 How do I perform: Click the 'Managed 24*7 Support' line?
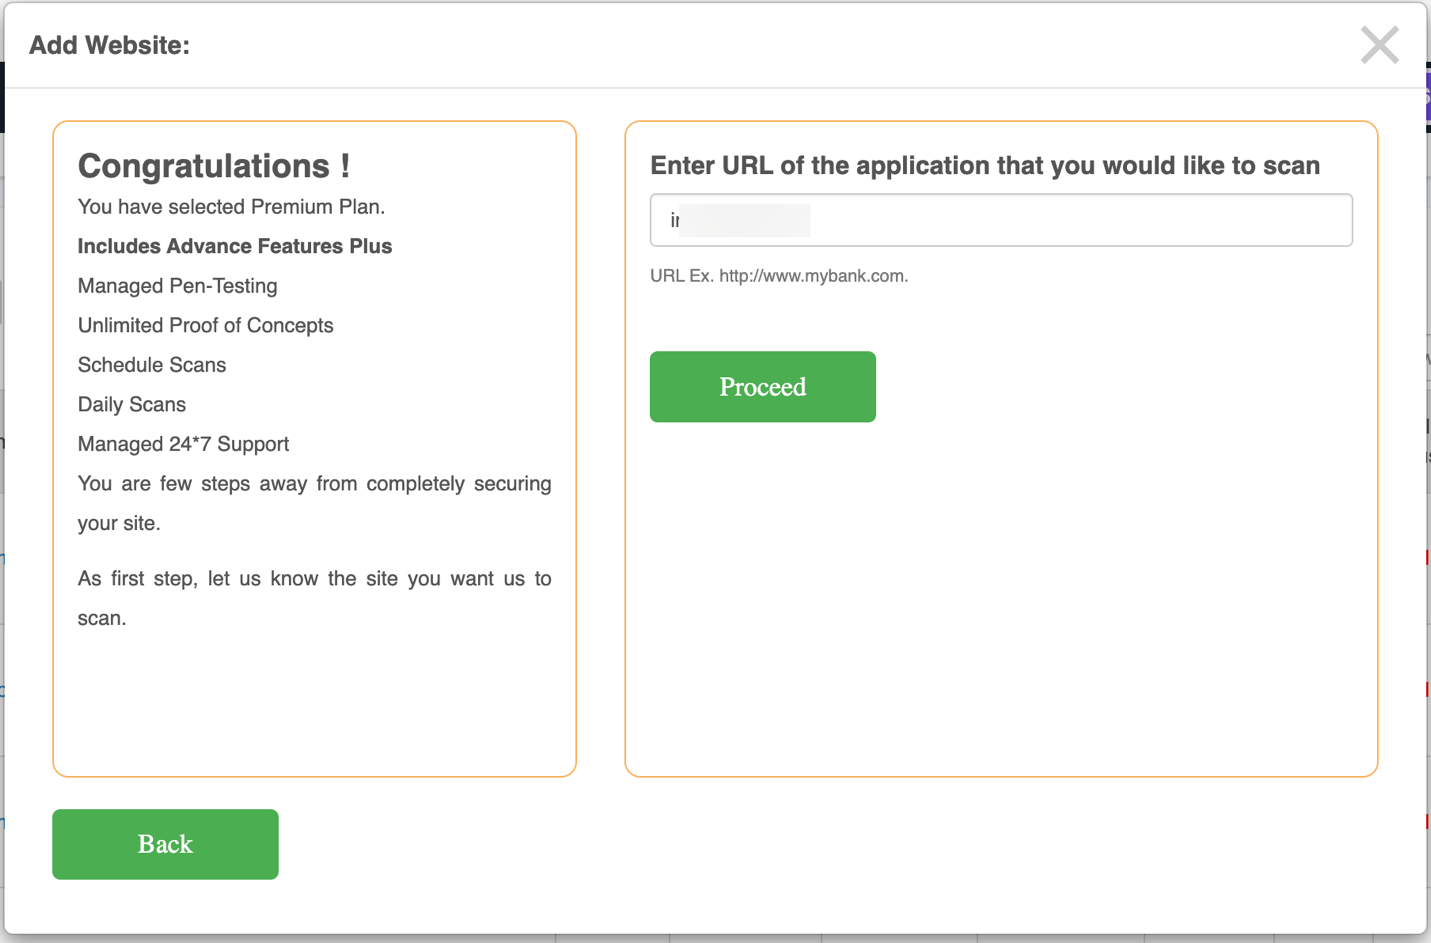click(184, 444)
